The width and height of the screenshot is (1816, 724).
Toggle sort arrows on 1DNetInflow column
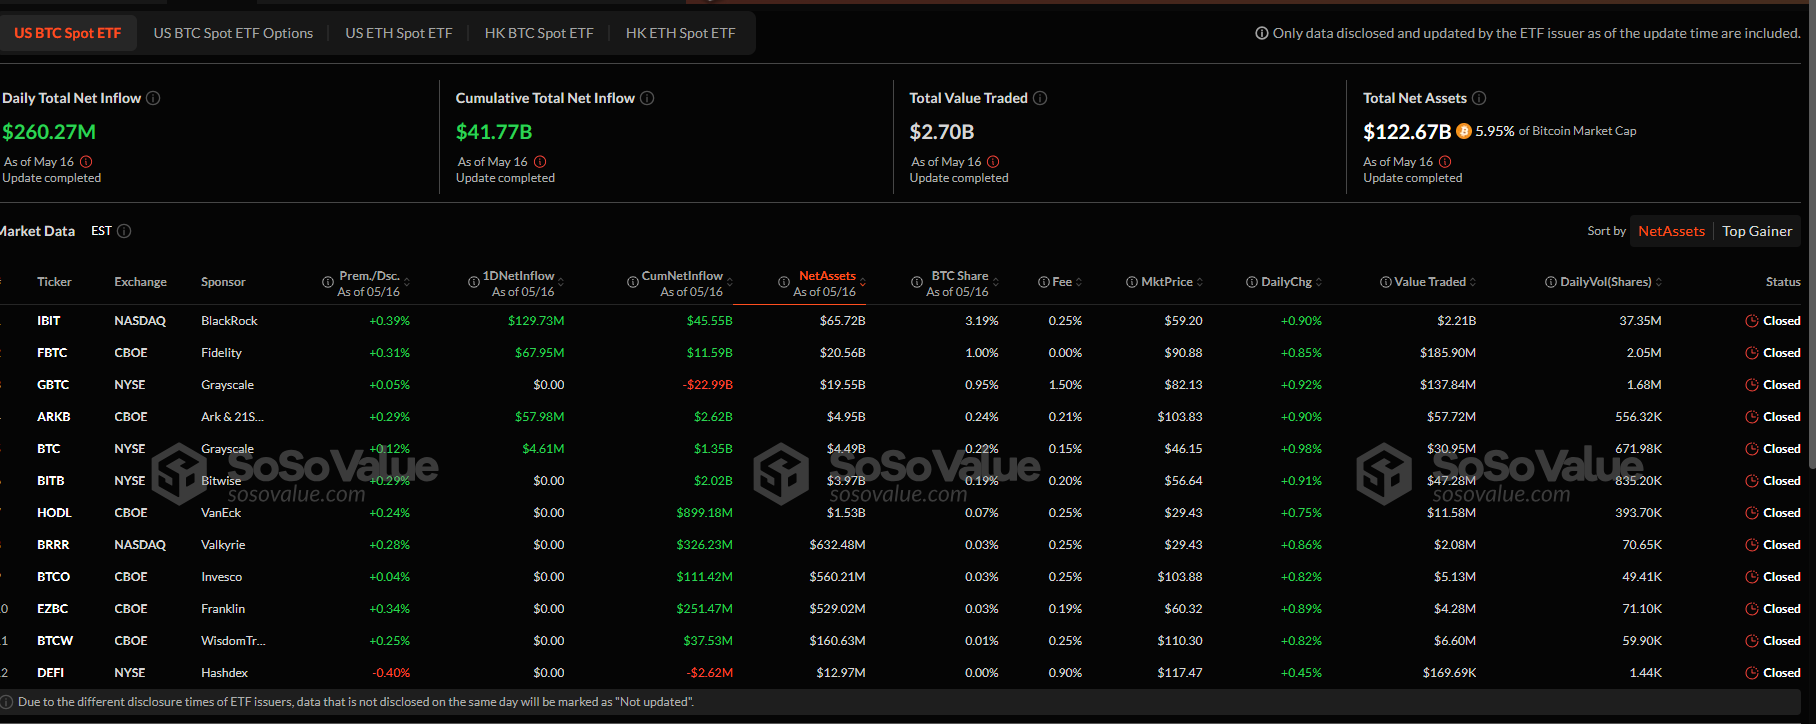pyautogui.click(x=561, y=282)
